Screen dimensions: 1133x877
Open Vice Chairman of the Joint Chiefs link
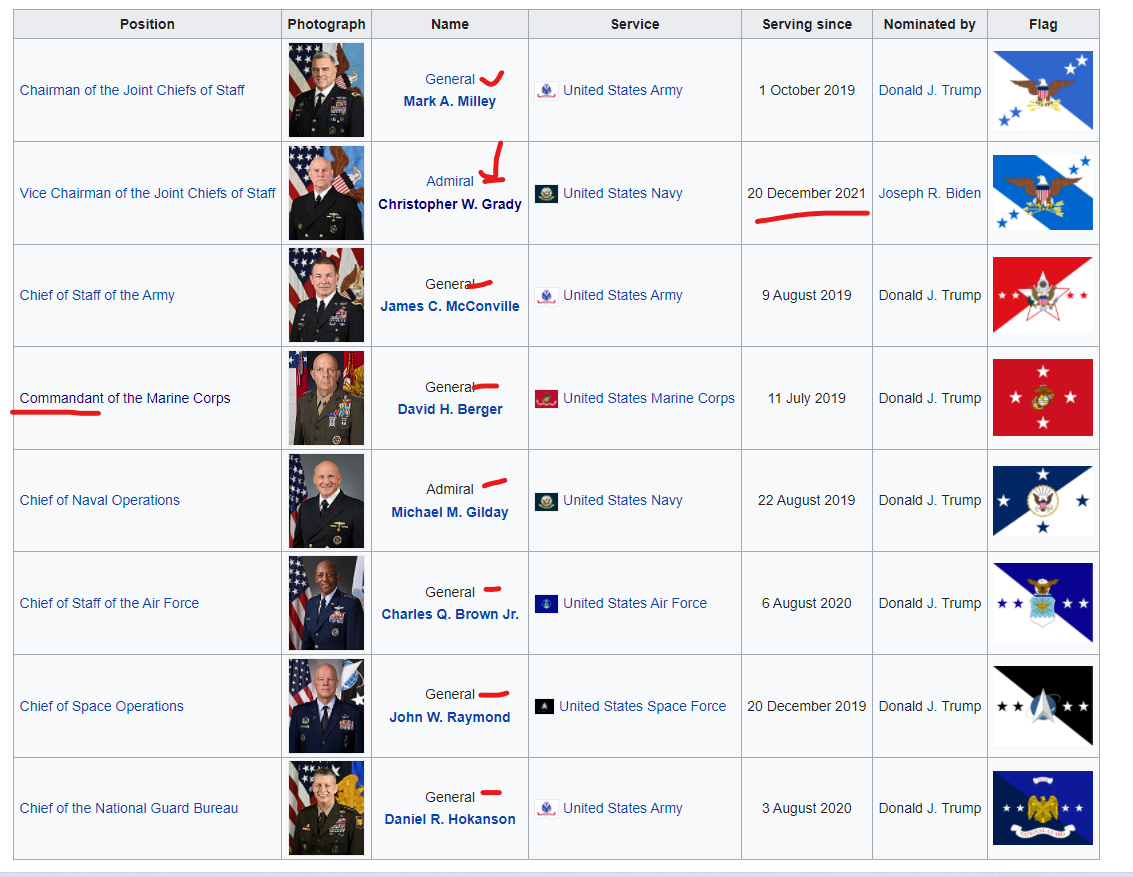coord(147,194)
